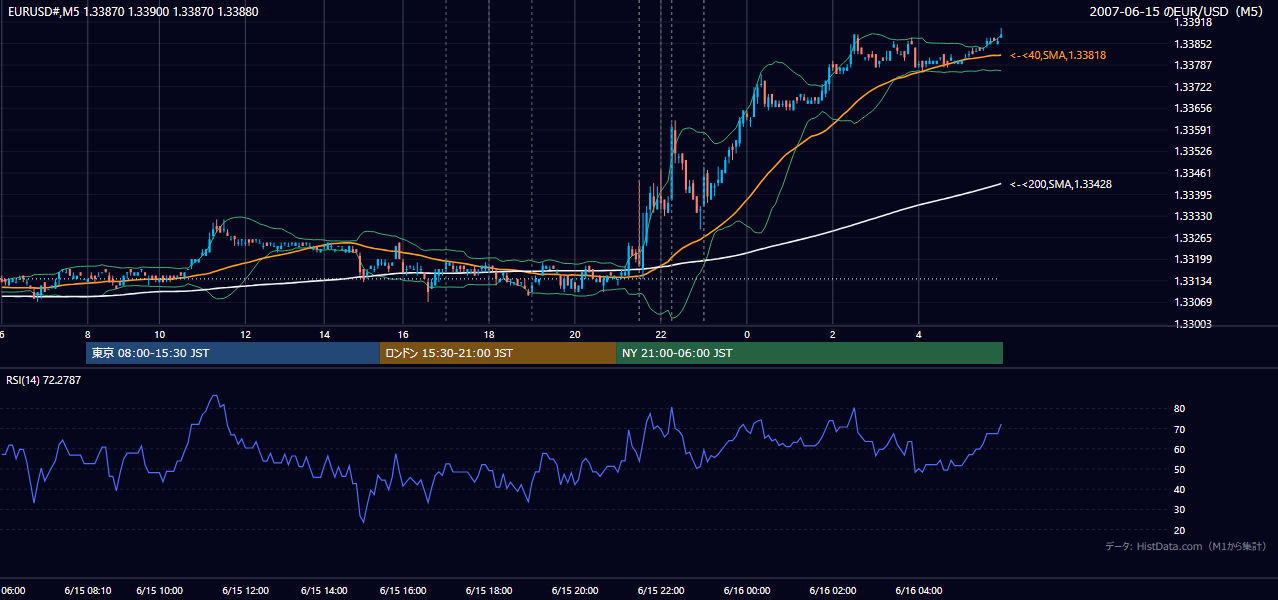Click price axis label 1.33852

1192,44
